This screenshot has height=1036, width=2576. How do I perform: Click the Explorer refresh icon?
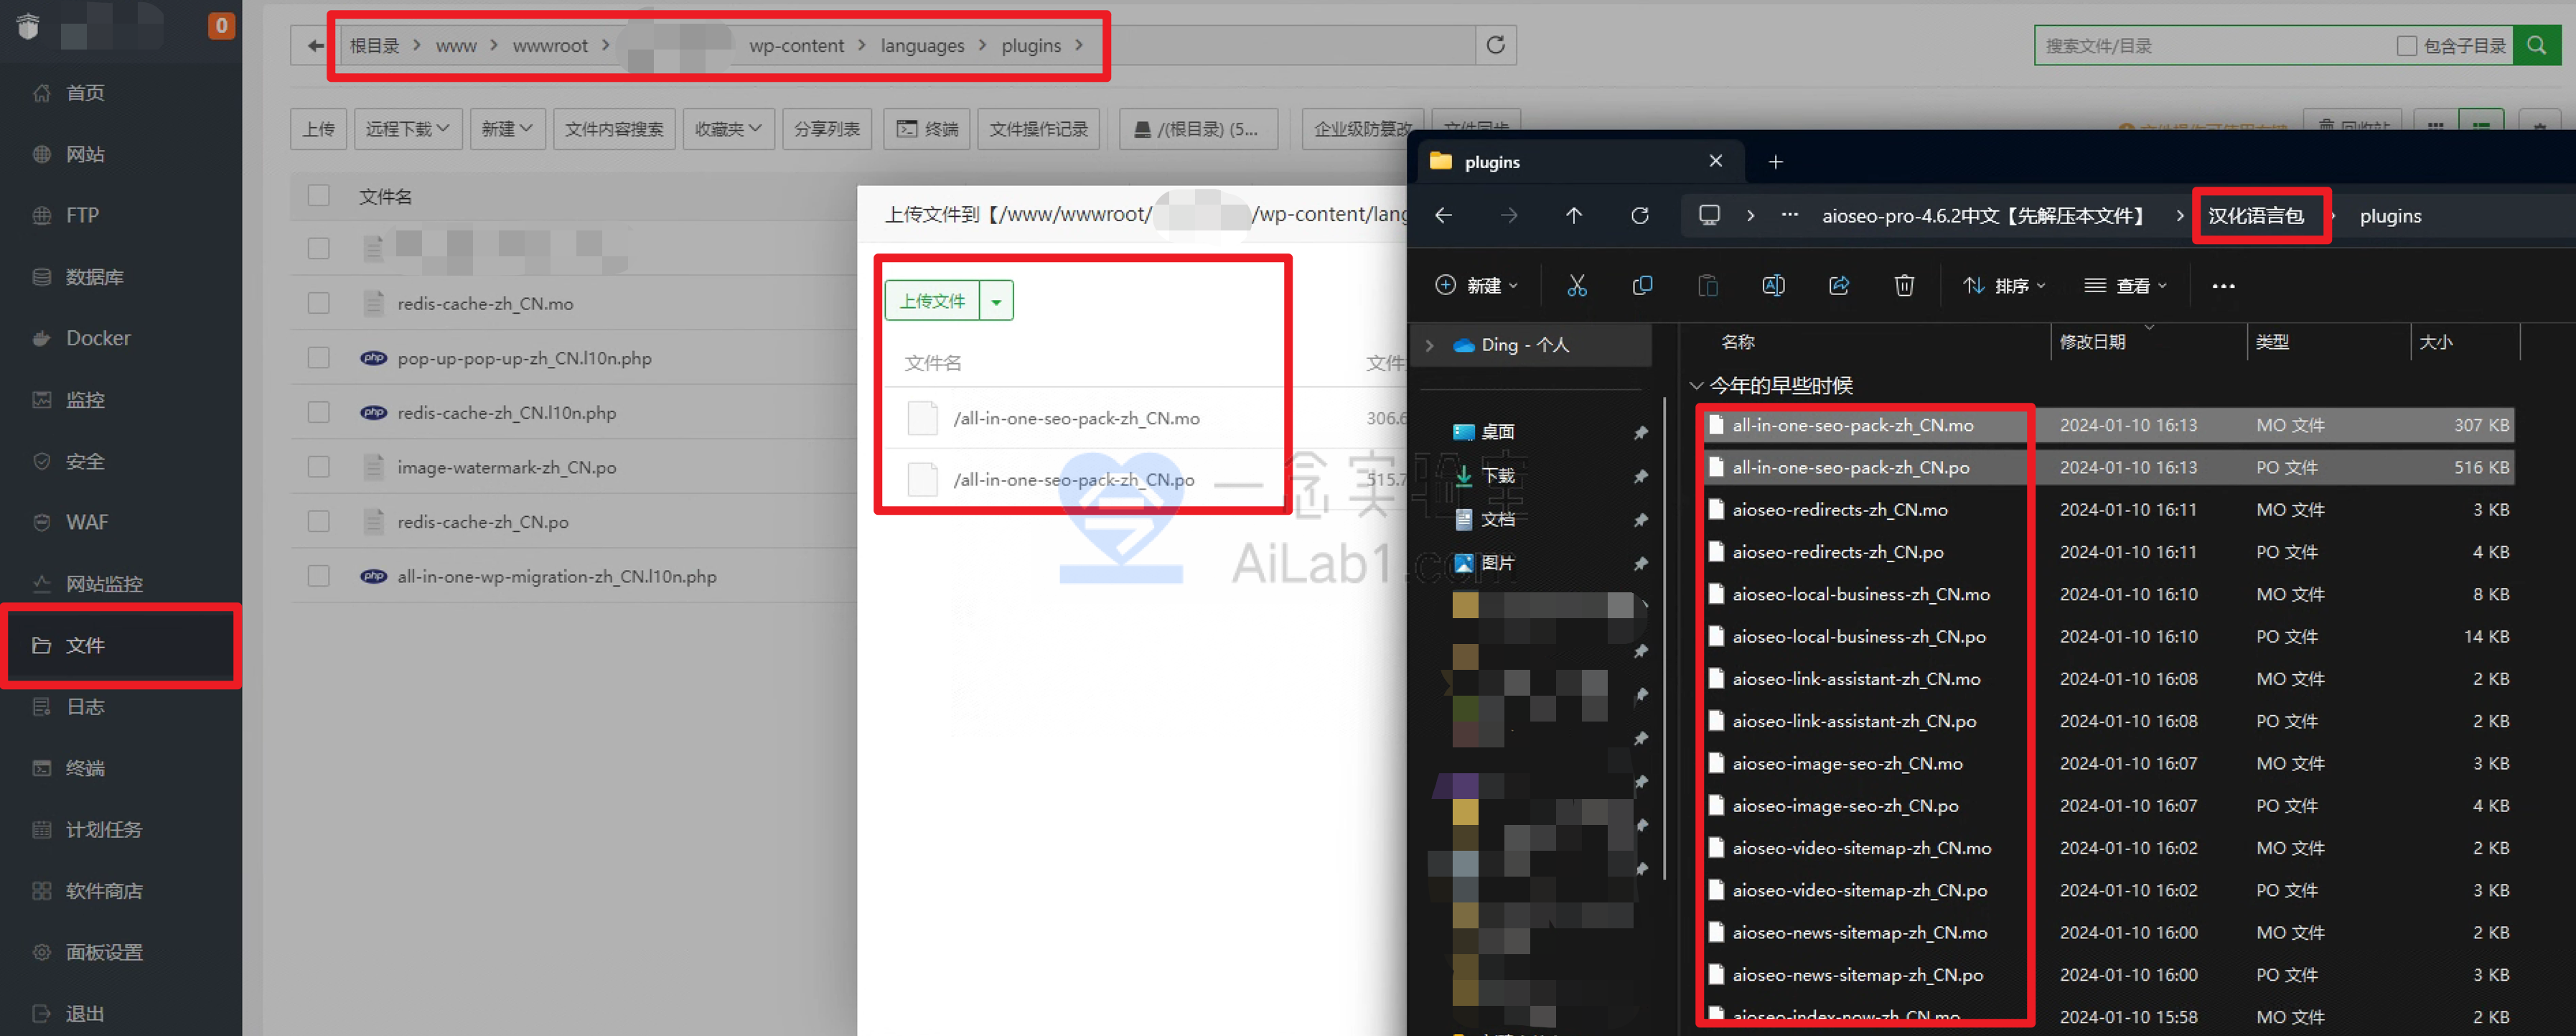coord(1640,216)
